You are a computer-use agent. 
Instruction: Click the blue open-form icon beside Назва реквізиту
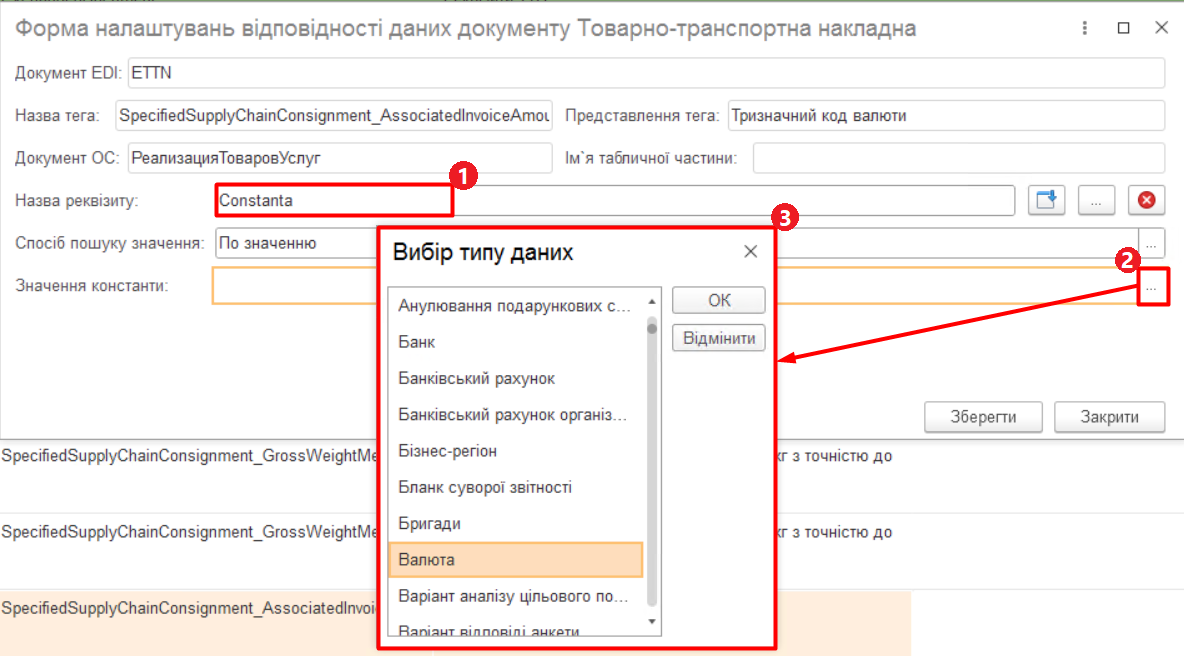point(1046,200)
